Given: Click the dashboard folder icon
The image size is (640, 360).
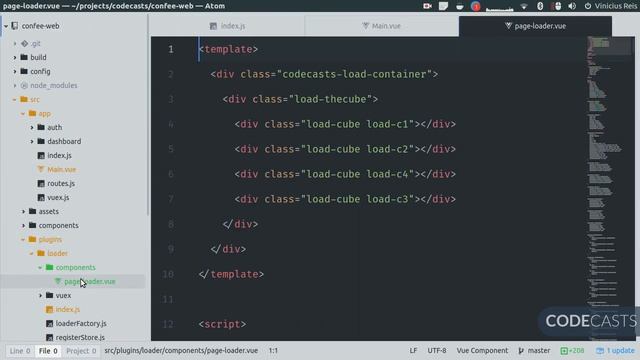Looking at the screenshot, I should pos(41,141).
